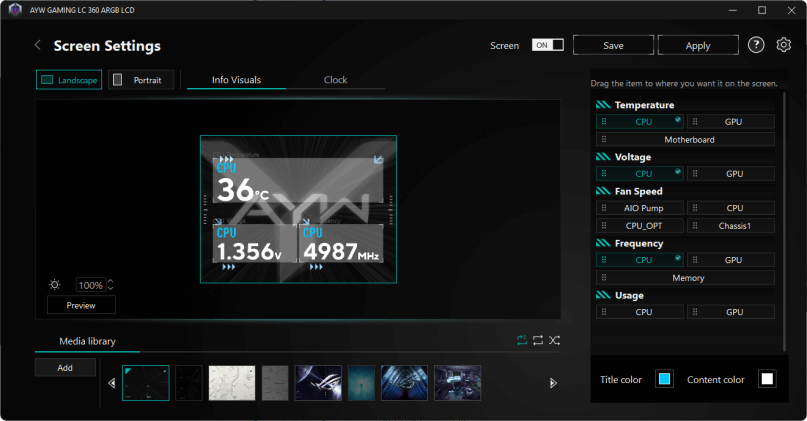This screenshot has height=421, width=807.
Task: Click the Save button
Action: click(613, 45)
